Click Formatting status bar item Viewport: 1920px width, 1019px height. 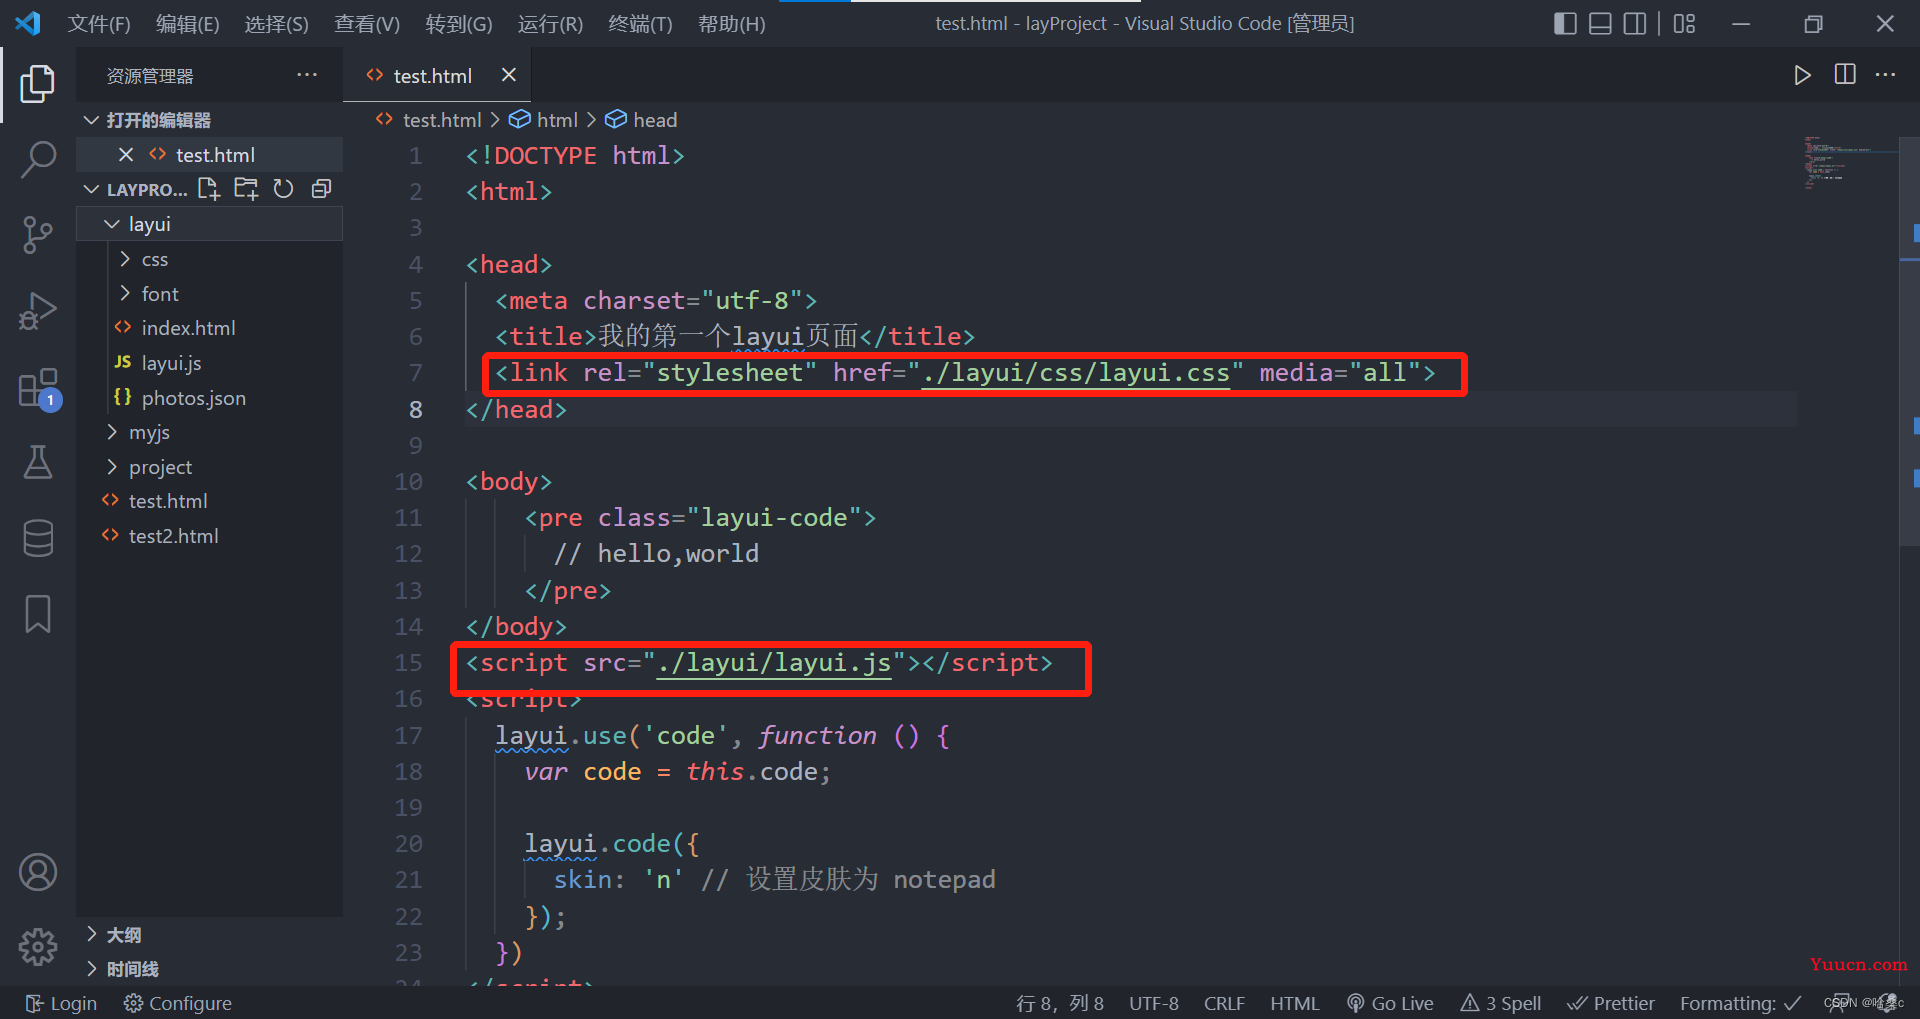coord(1740,1003)
